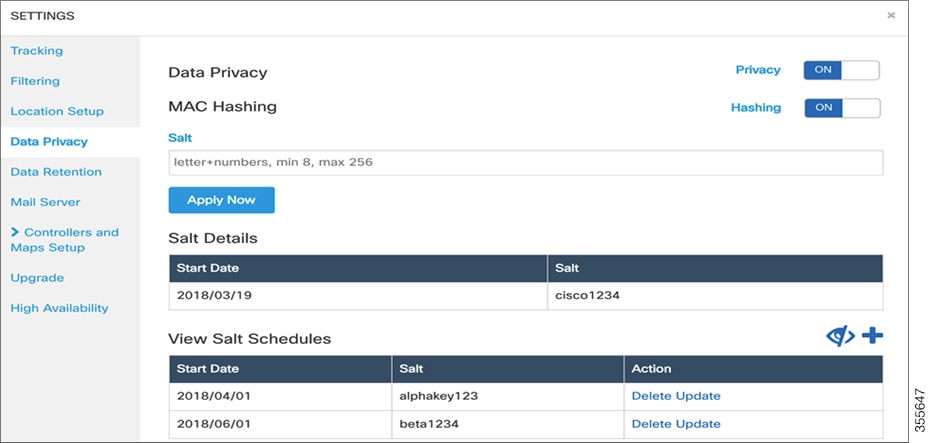Click the MAC Hashing heading
This screenshot has width=931, height=443.
coord(223,107)
